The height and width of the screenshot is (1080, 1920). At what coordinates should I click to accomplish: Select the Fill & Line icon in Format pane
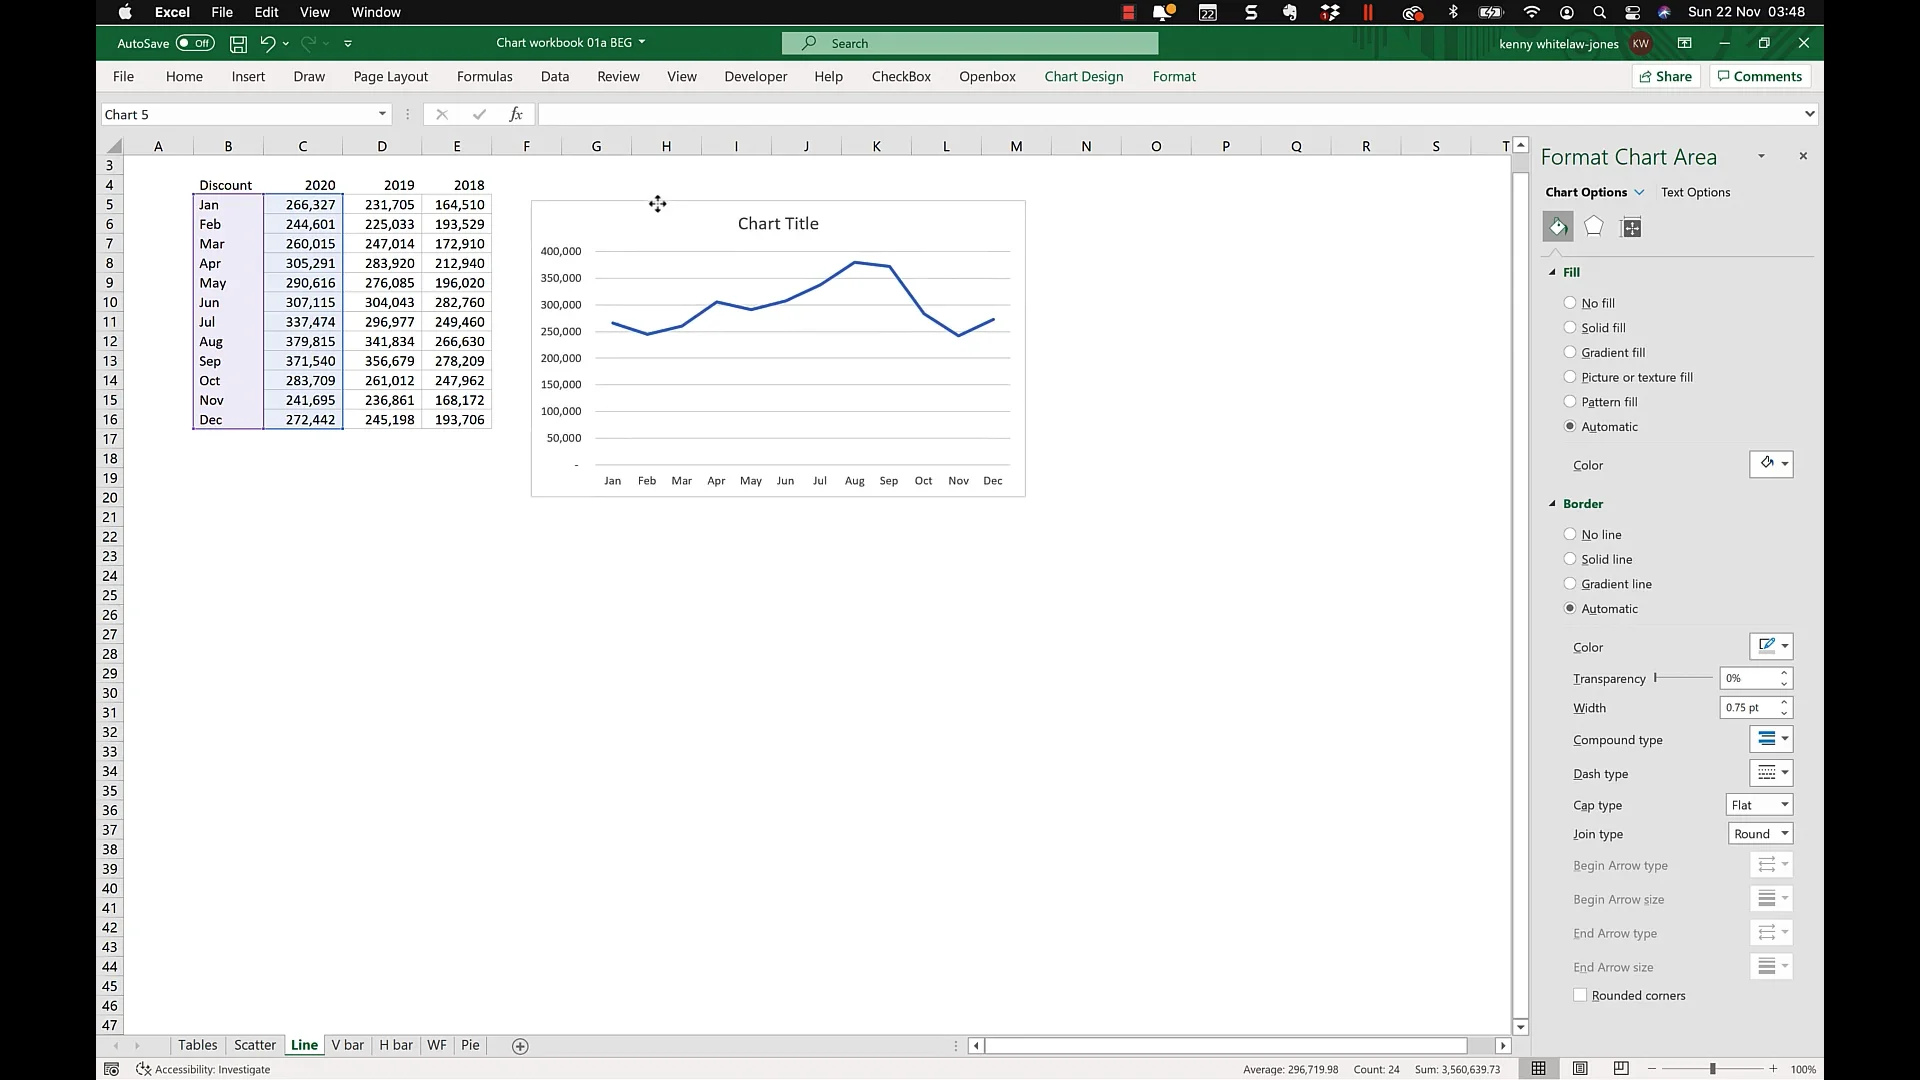(x=1558, y=227)
